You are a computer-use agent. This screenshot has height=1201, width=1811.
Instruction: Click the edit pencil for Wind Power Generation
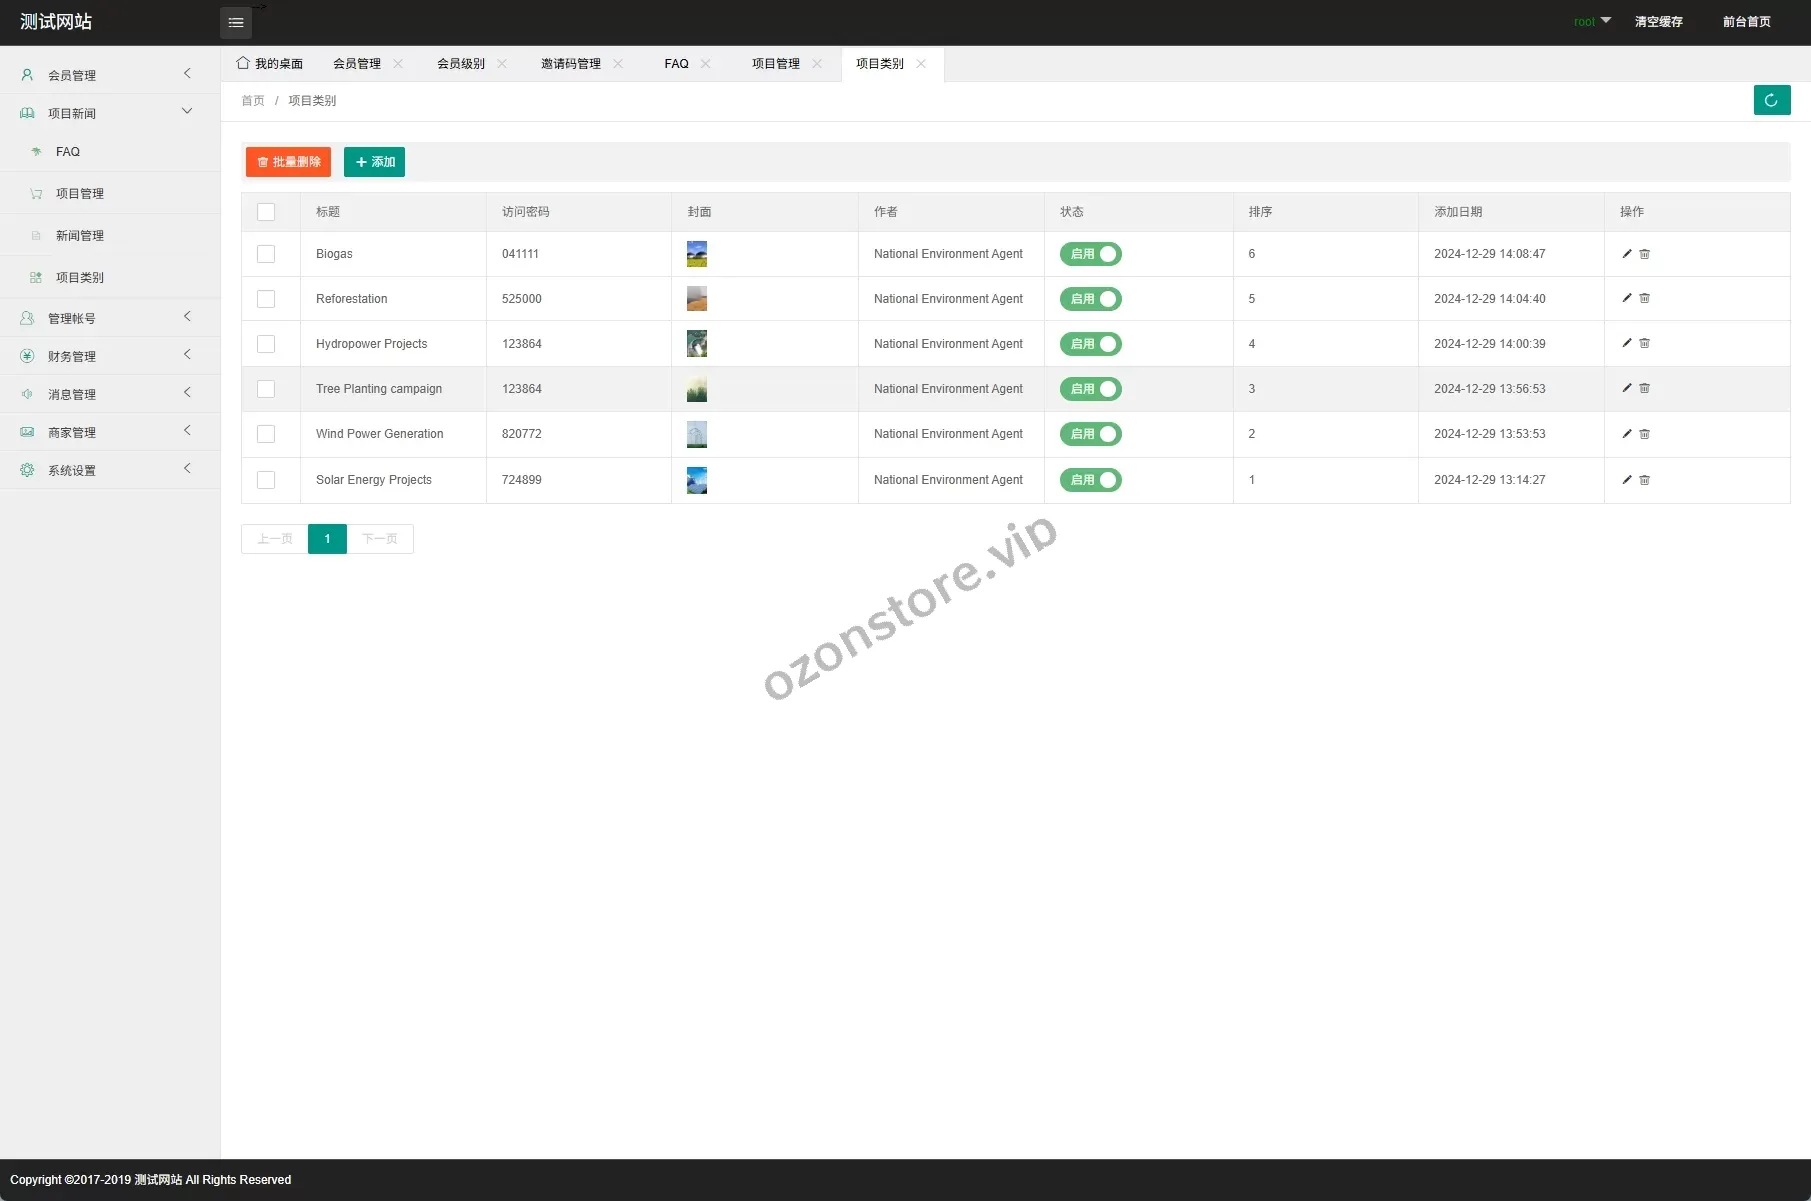(1626, 434)
